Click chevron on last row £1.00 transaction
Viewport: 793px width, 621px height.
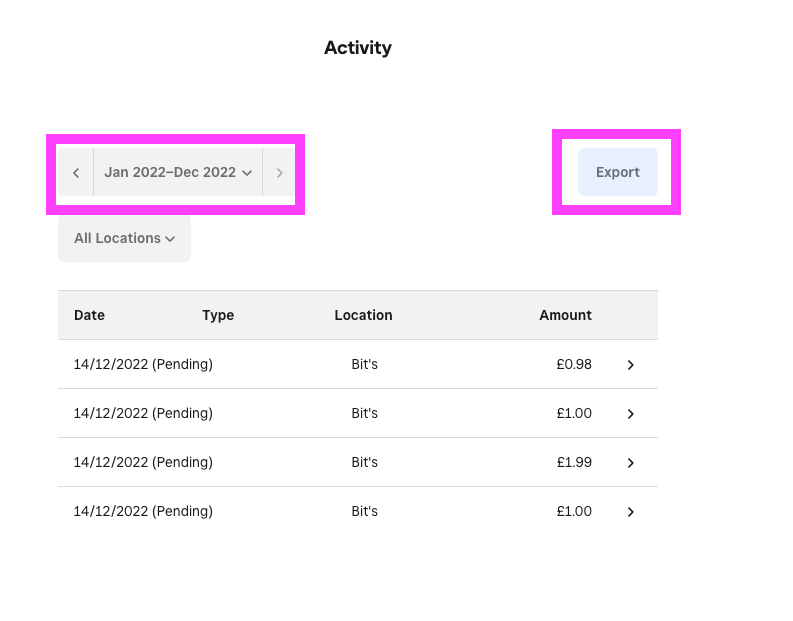tap(630, 512)
